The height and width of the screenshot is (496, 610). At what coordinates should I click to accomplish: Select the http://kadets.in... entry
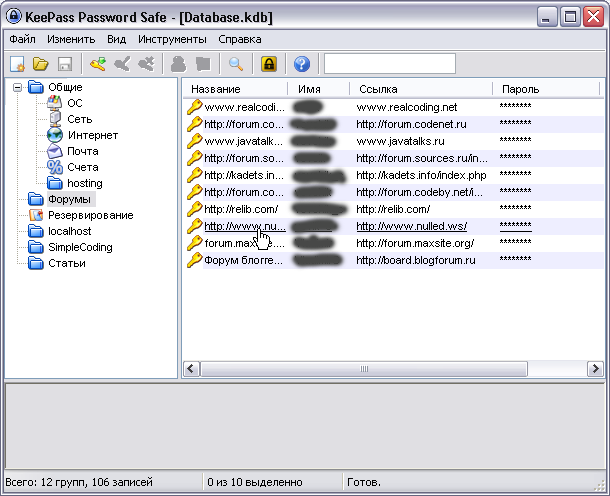point(244,175)
